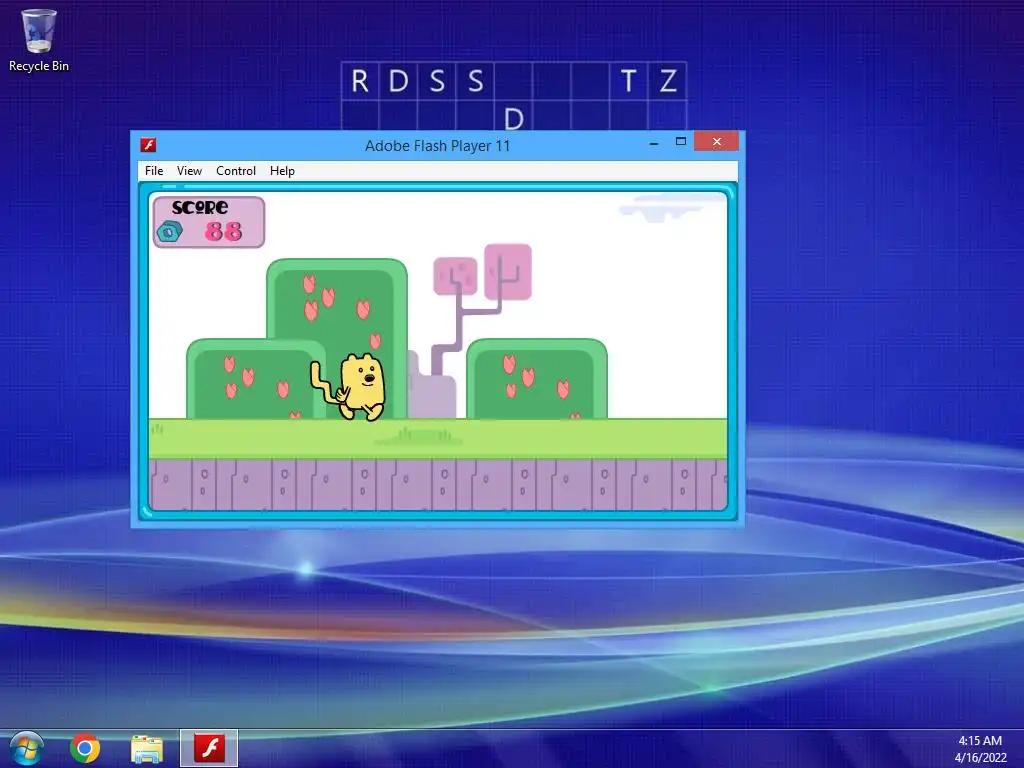Click the blue nut icon in score panel
The width and height of the screenshot is (1024, 768).
[x=170, y=231]
